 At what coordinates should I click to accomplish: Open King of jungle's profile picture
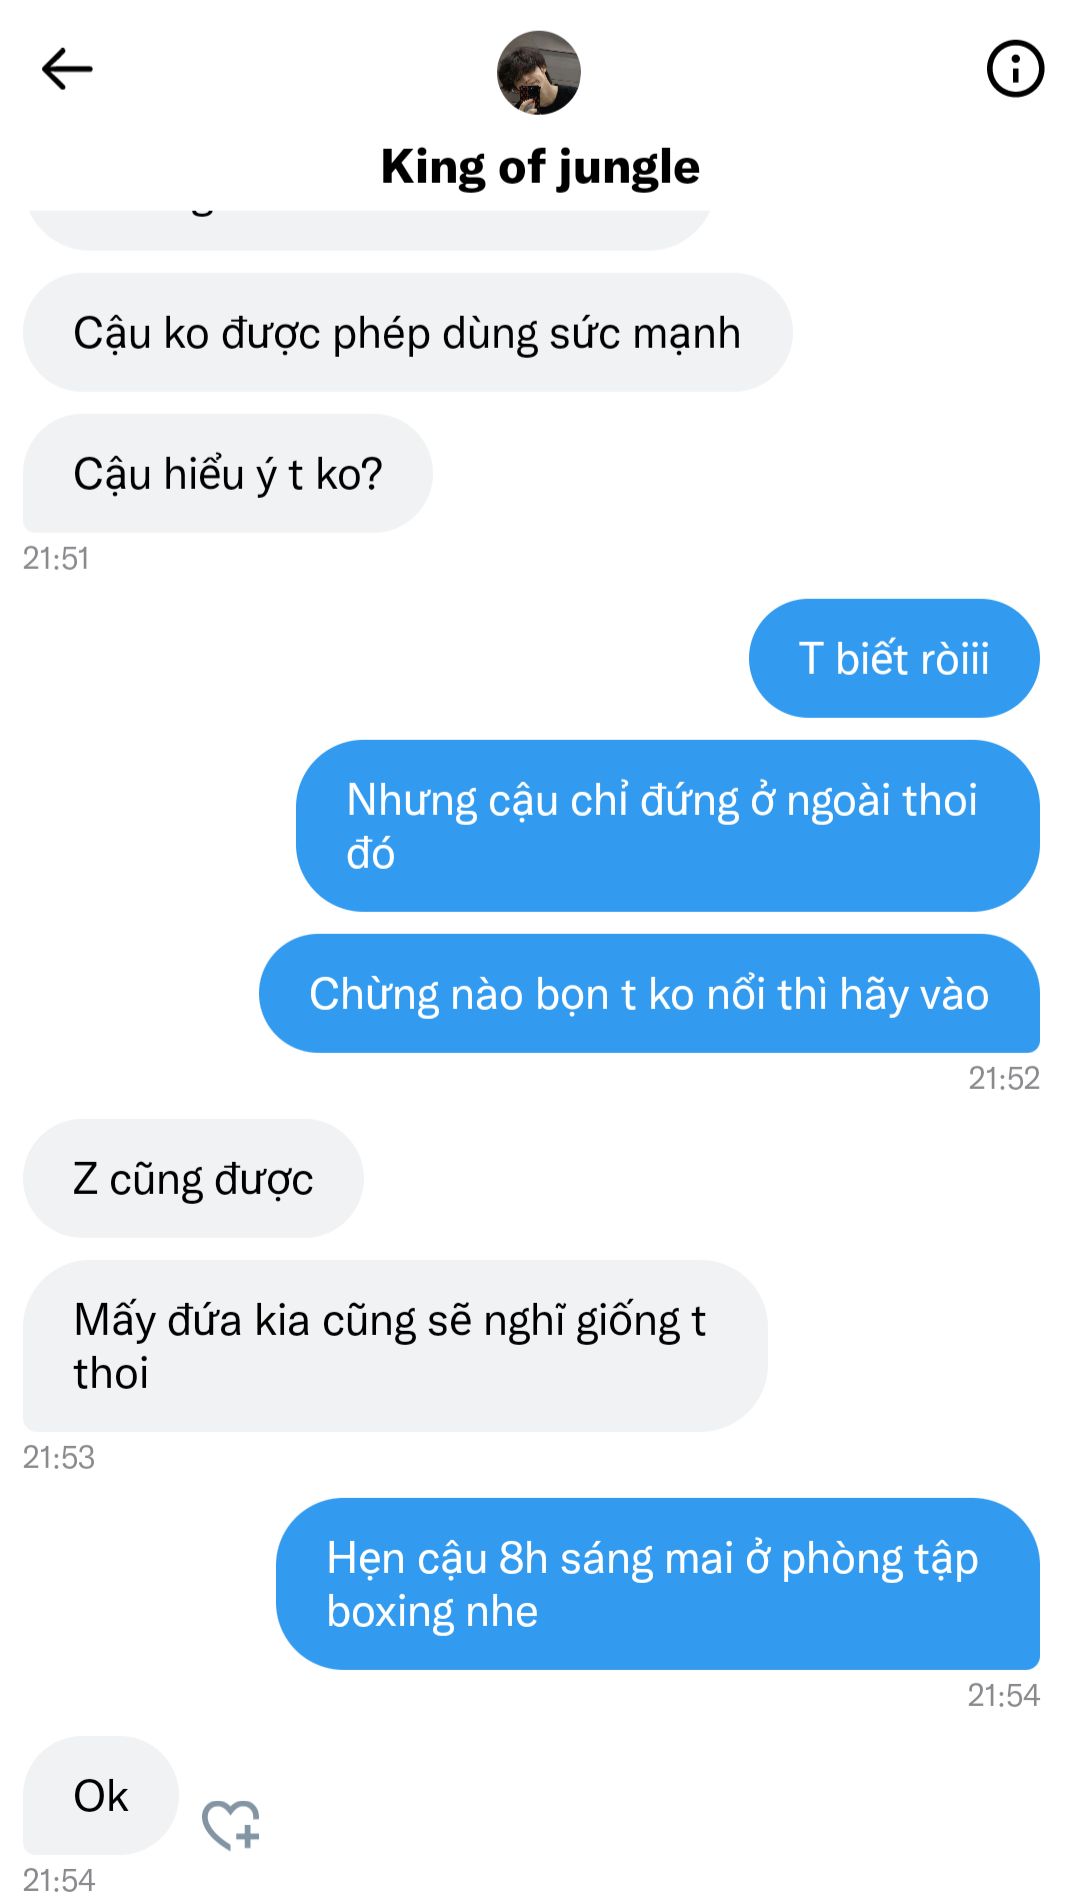tap(539, 72)
